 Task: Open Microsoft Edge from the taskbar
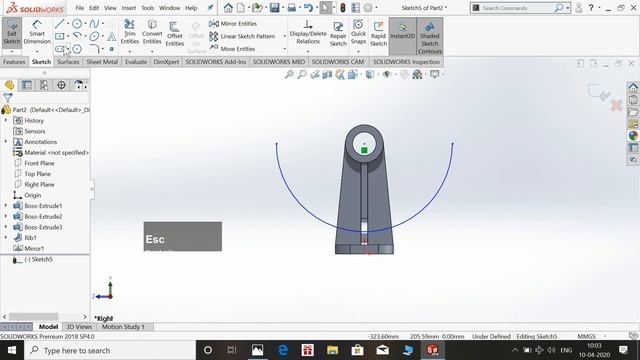[283, 350]
